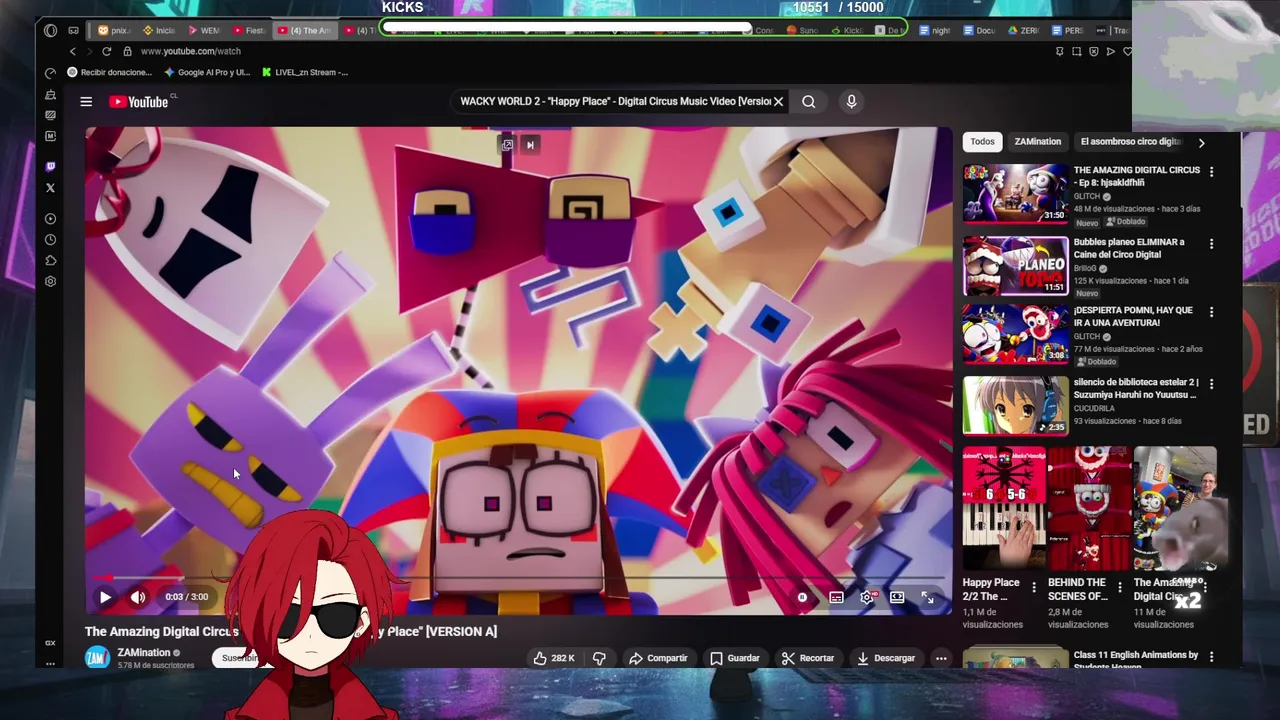Viewport: 1280px width, 720px height.
Task: Open sidebar history clock icon
Action: (x=50, y=240)
